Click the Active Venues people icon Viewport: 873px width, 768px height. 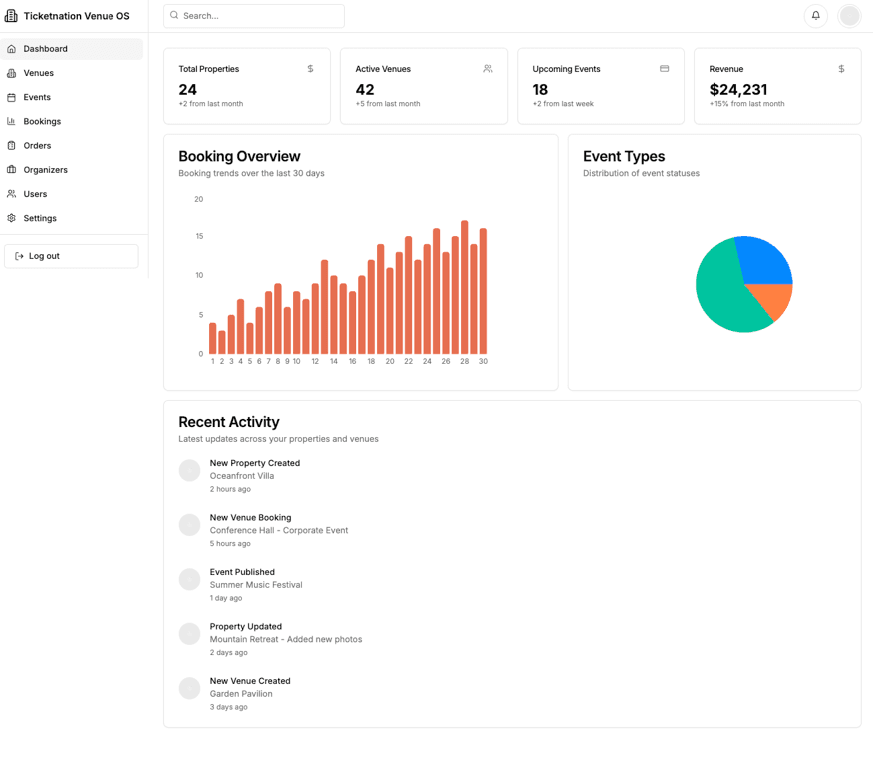point(488,69)
